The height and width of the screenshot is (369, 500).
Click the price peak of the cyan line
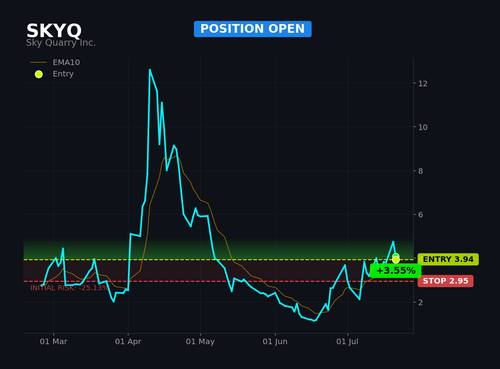click(x=150, y=70)
